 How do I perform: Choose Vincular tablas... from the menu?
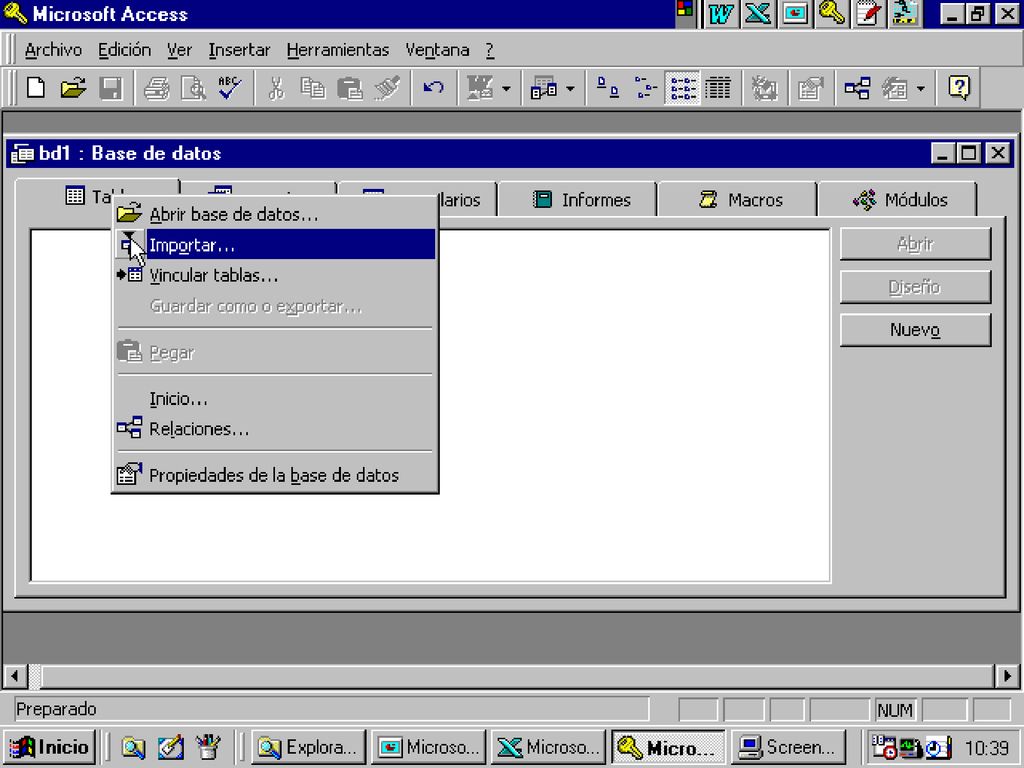[x=275, y=276]
